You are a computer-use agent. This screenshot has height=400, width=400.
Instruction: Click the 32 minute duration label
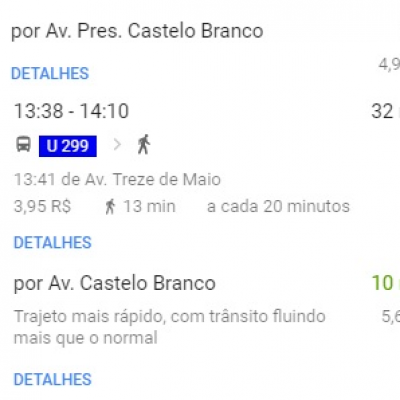(386, 111)
